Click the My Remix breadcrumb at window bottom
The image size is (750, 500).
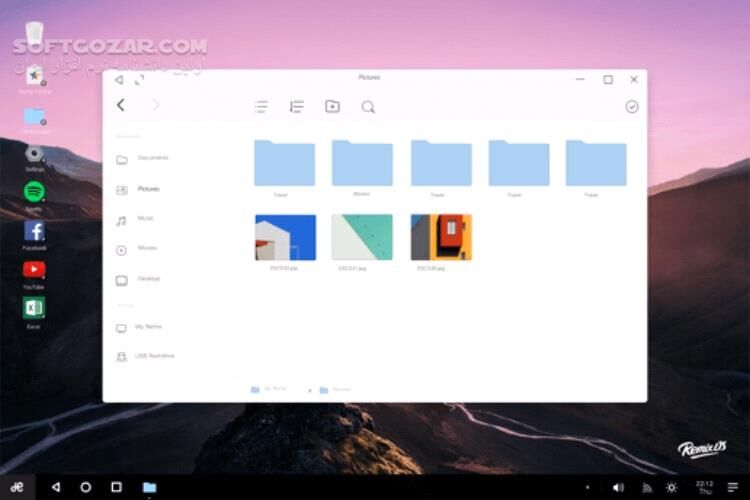click(269, 389)
